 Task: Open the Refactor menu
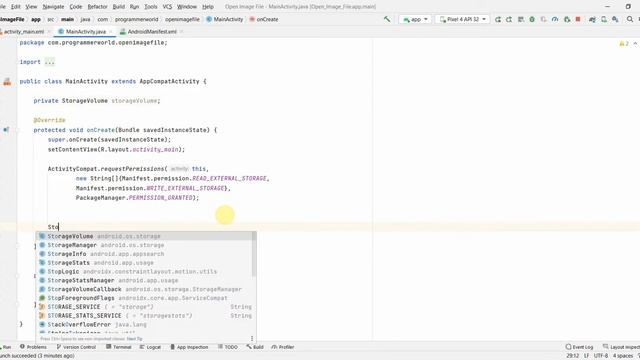[x=98, y=7]
